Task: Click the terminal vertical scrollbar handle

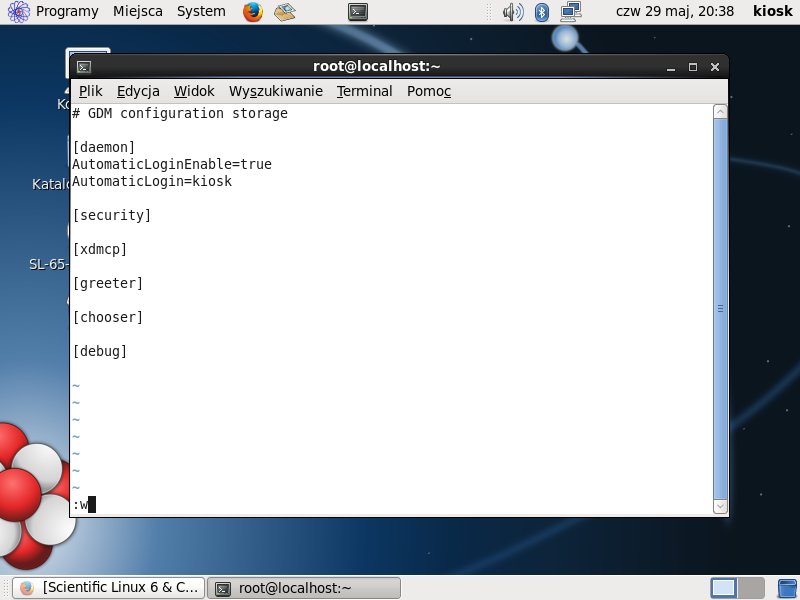Action: point(719,310)
